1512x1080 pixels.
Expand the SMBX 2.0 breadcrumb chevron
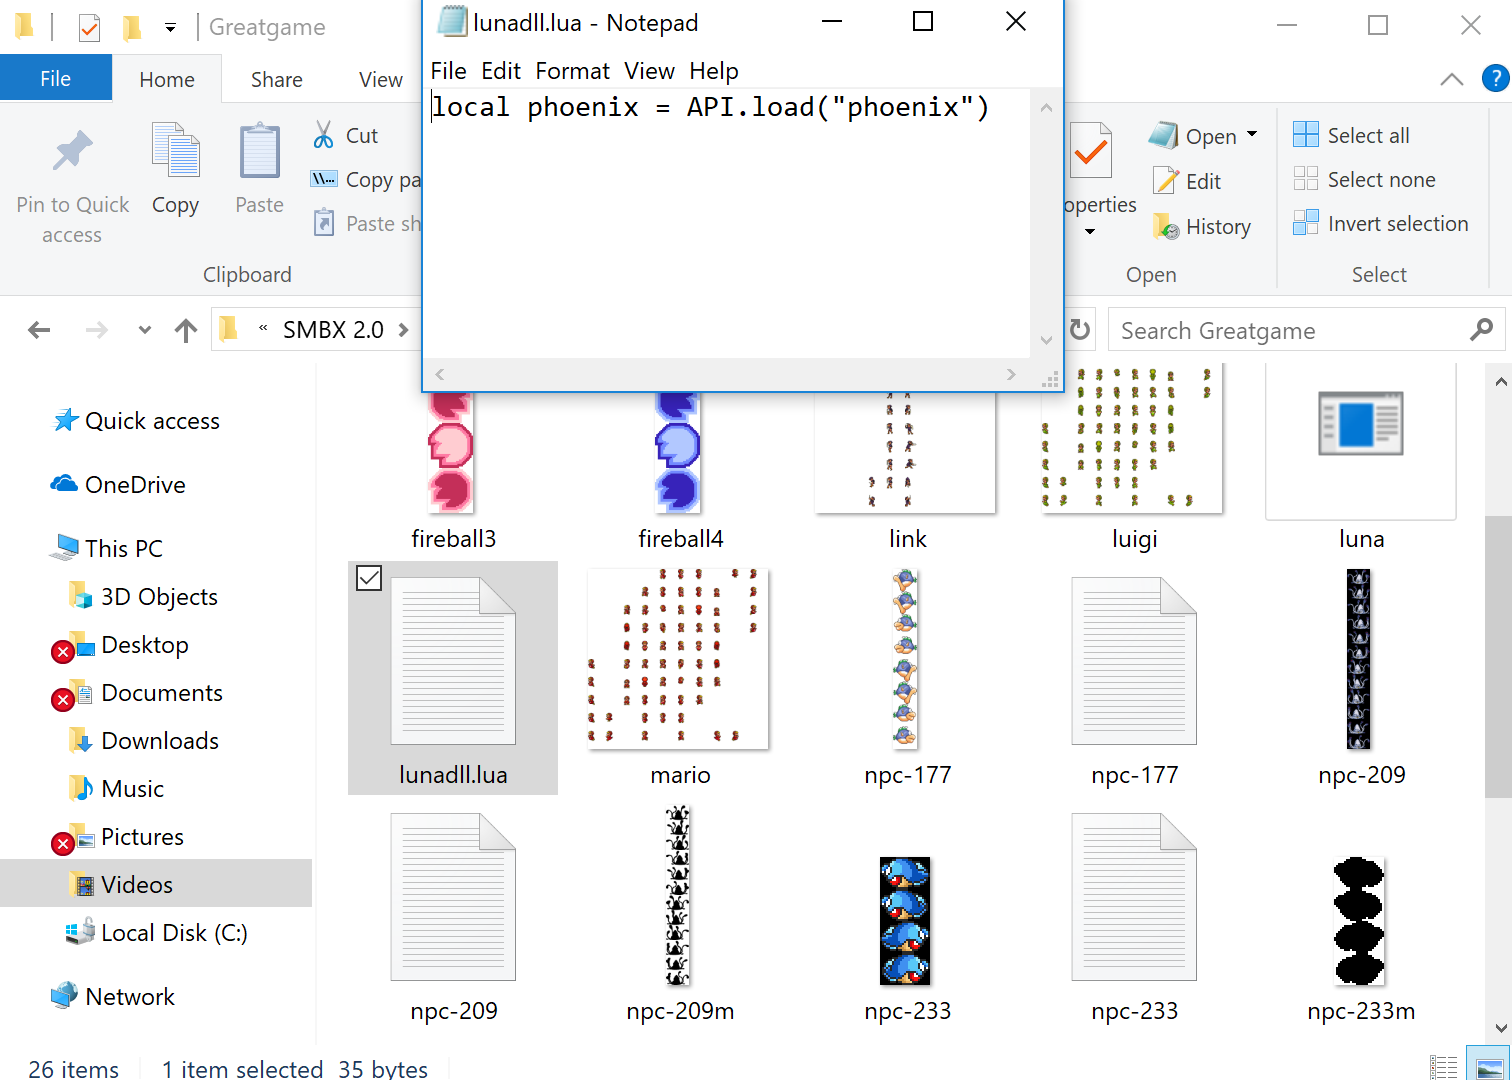pos(403,330)
